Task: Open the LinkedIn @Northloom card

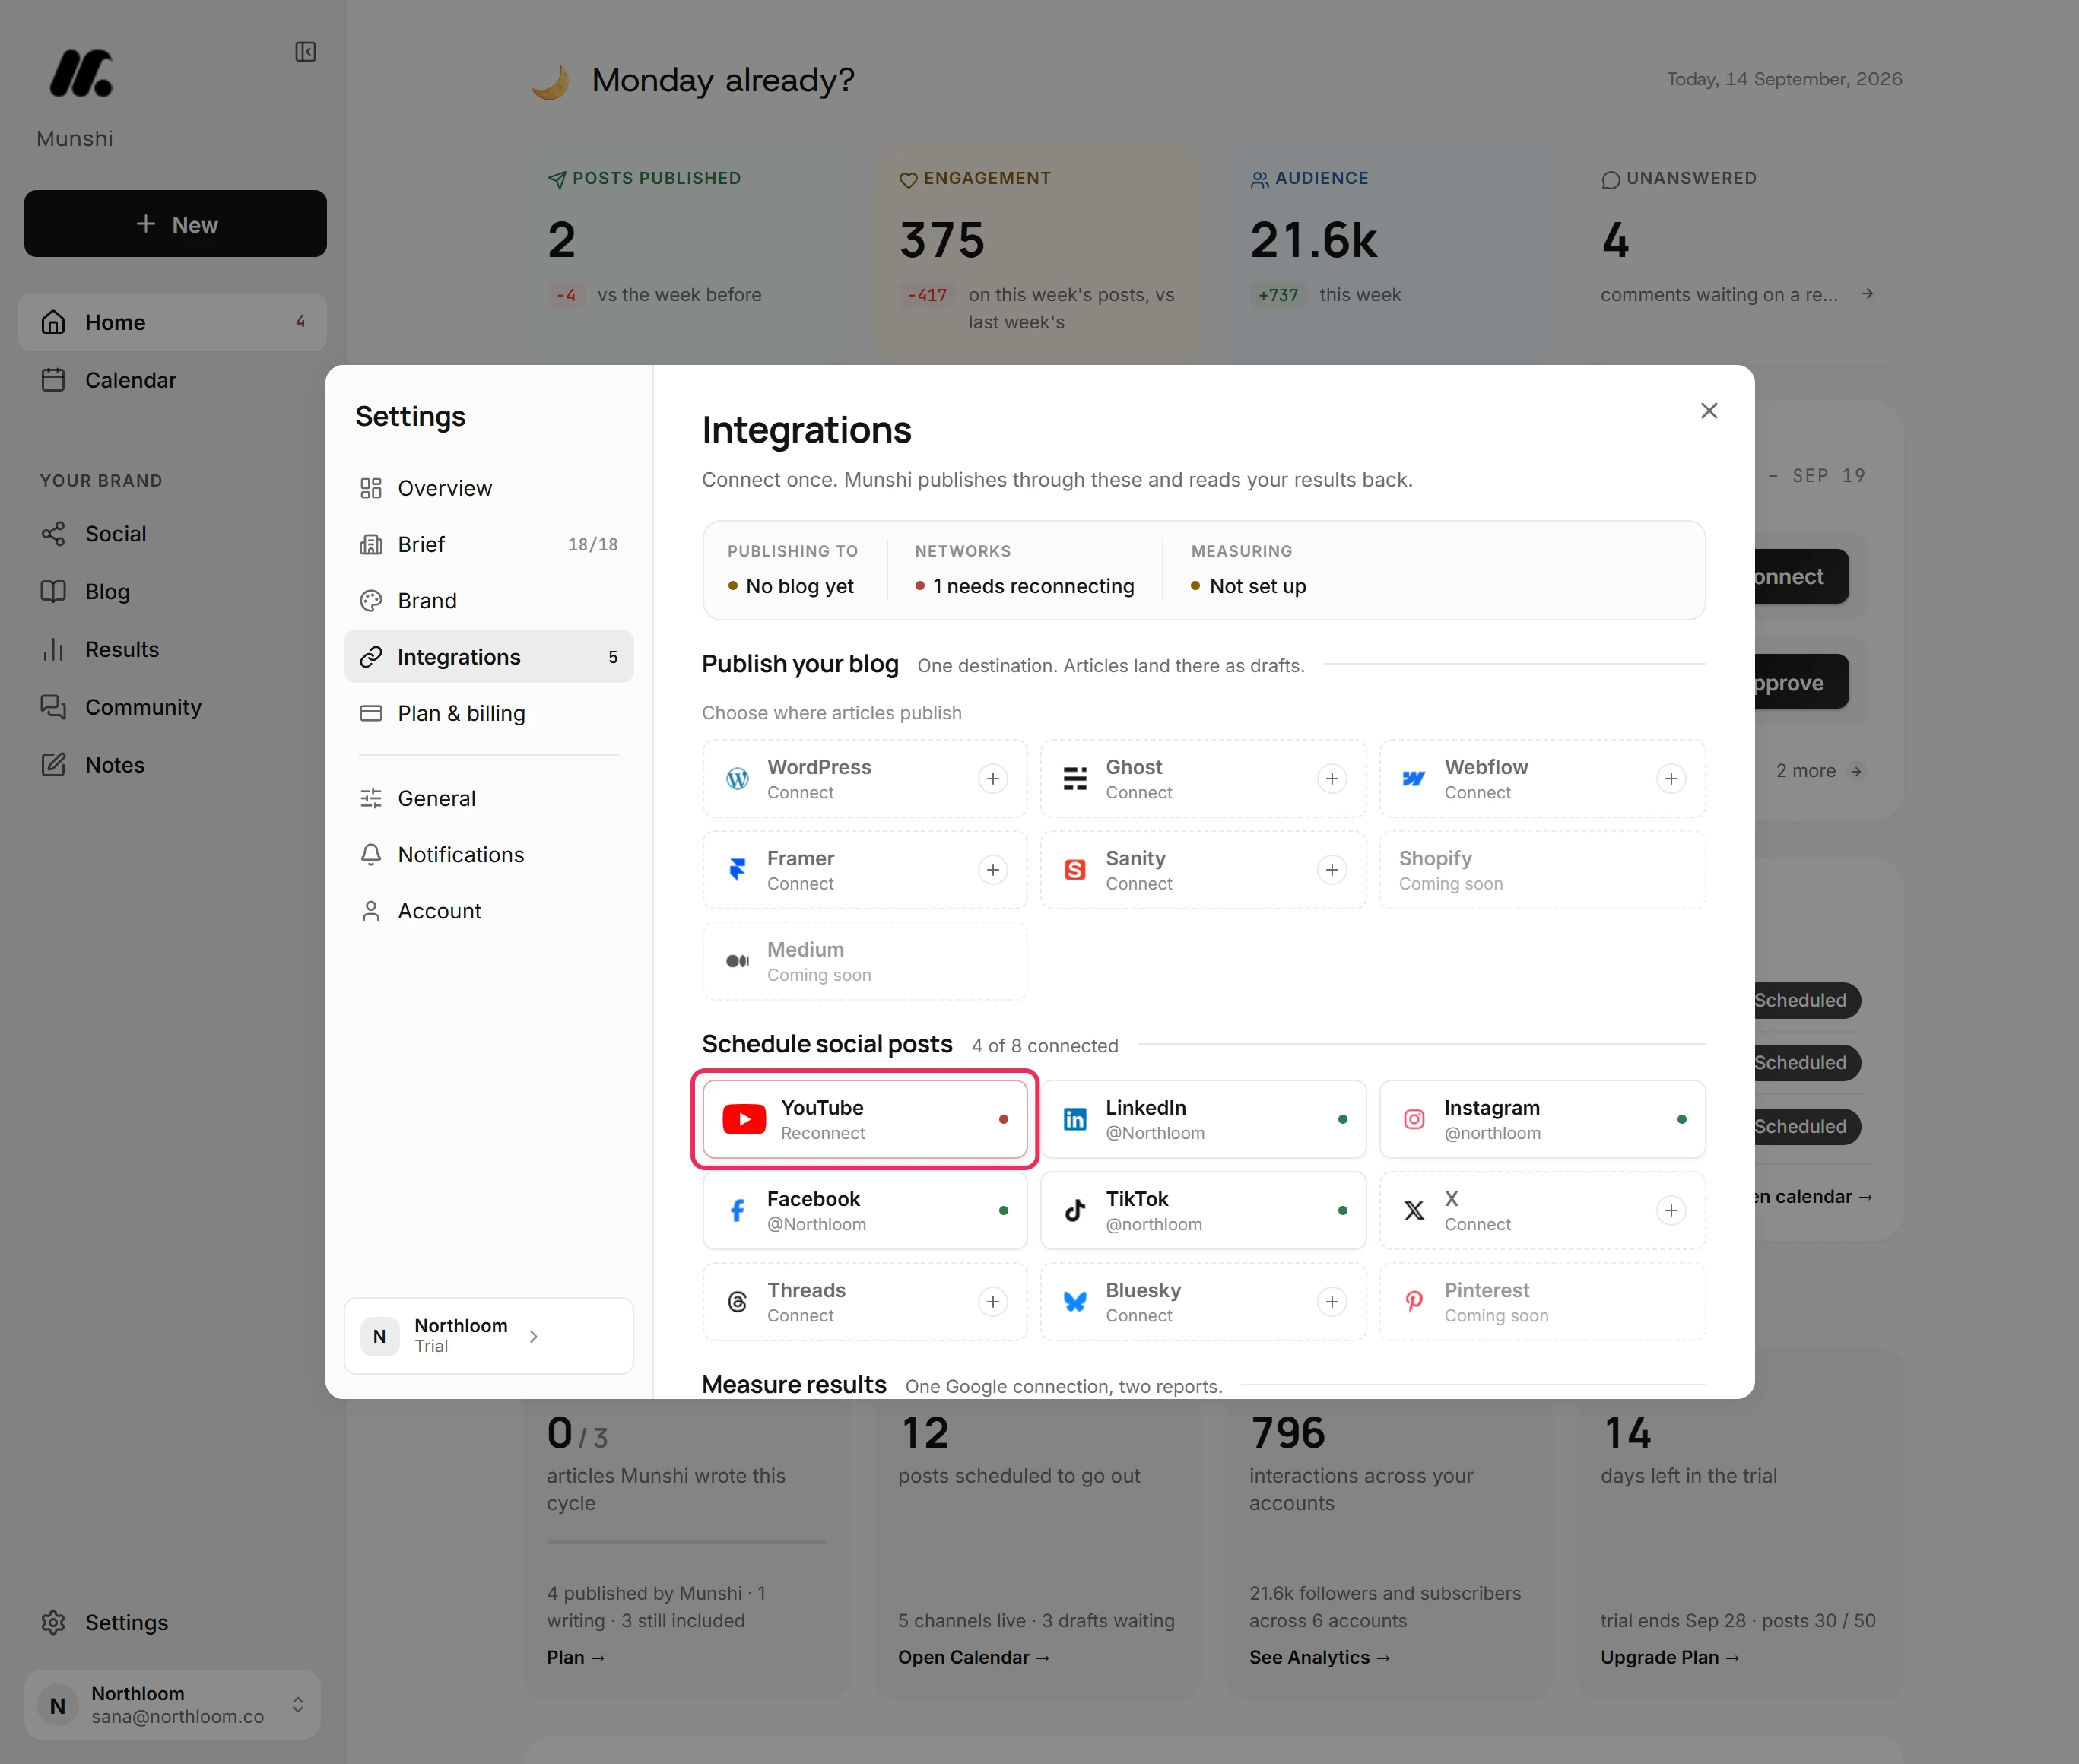Action: tap(1203, 1119)
